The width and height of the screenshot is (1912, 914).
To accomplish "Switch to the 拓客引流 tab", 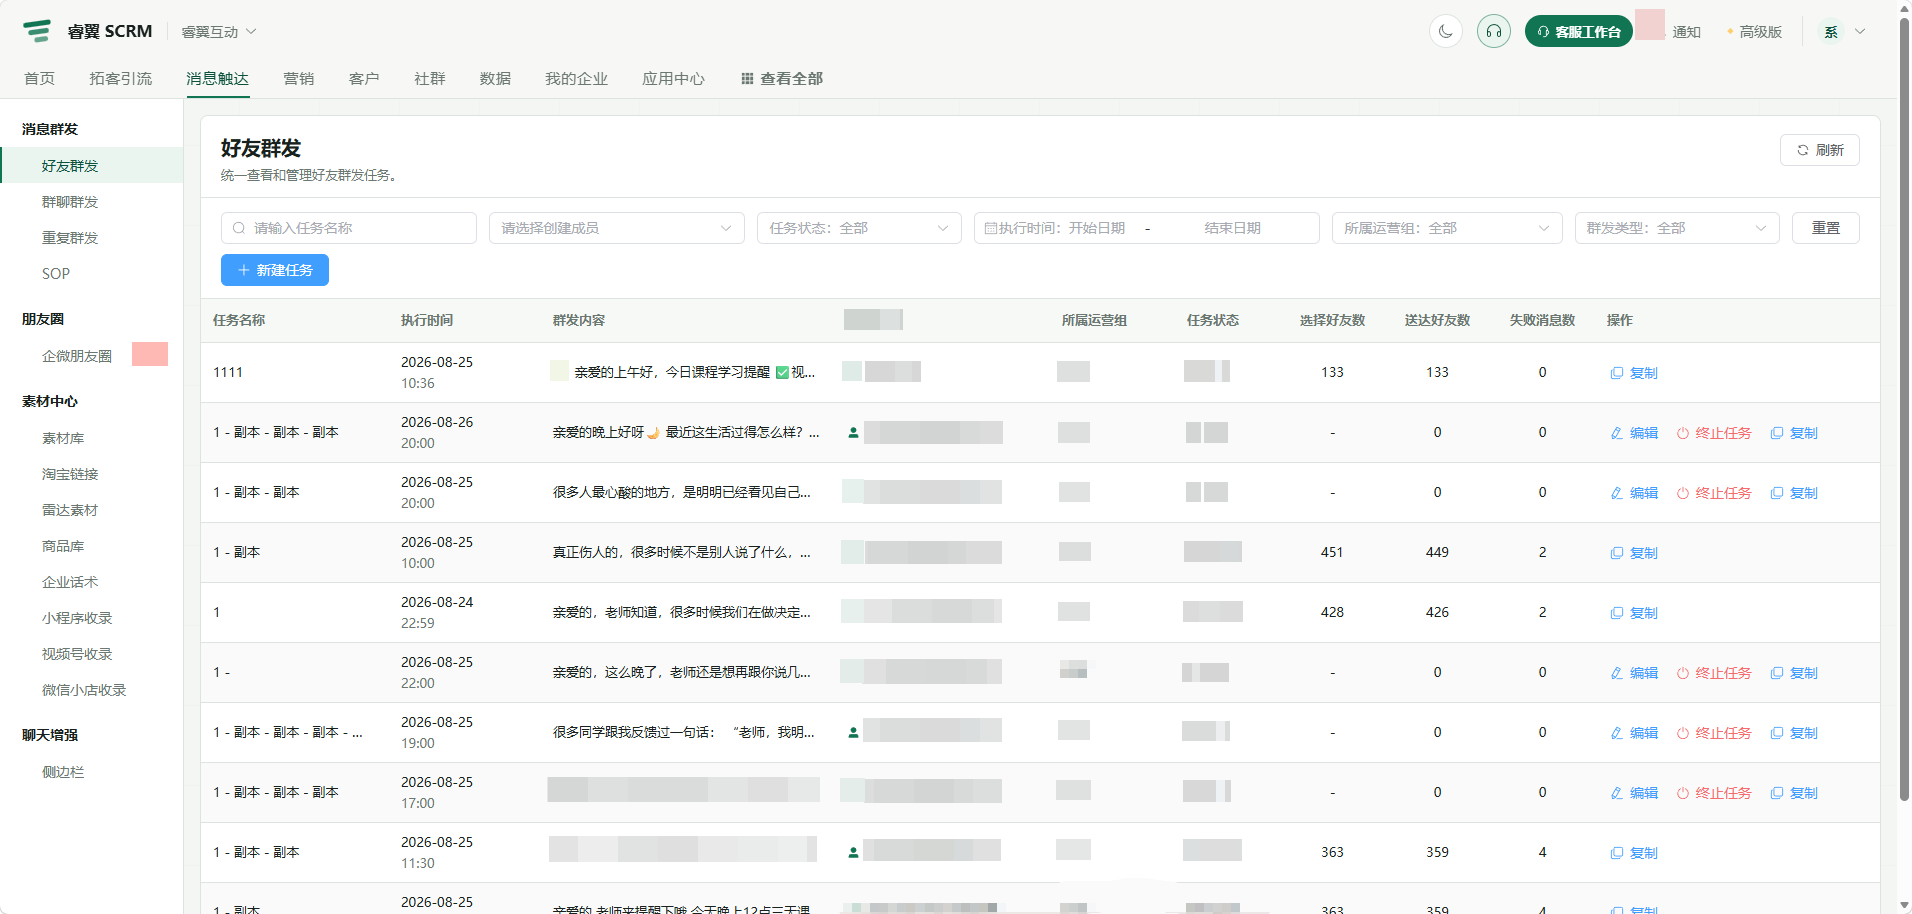I will [x=121, y=79].
